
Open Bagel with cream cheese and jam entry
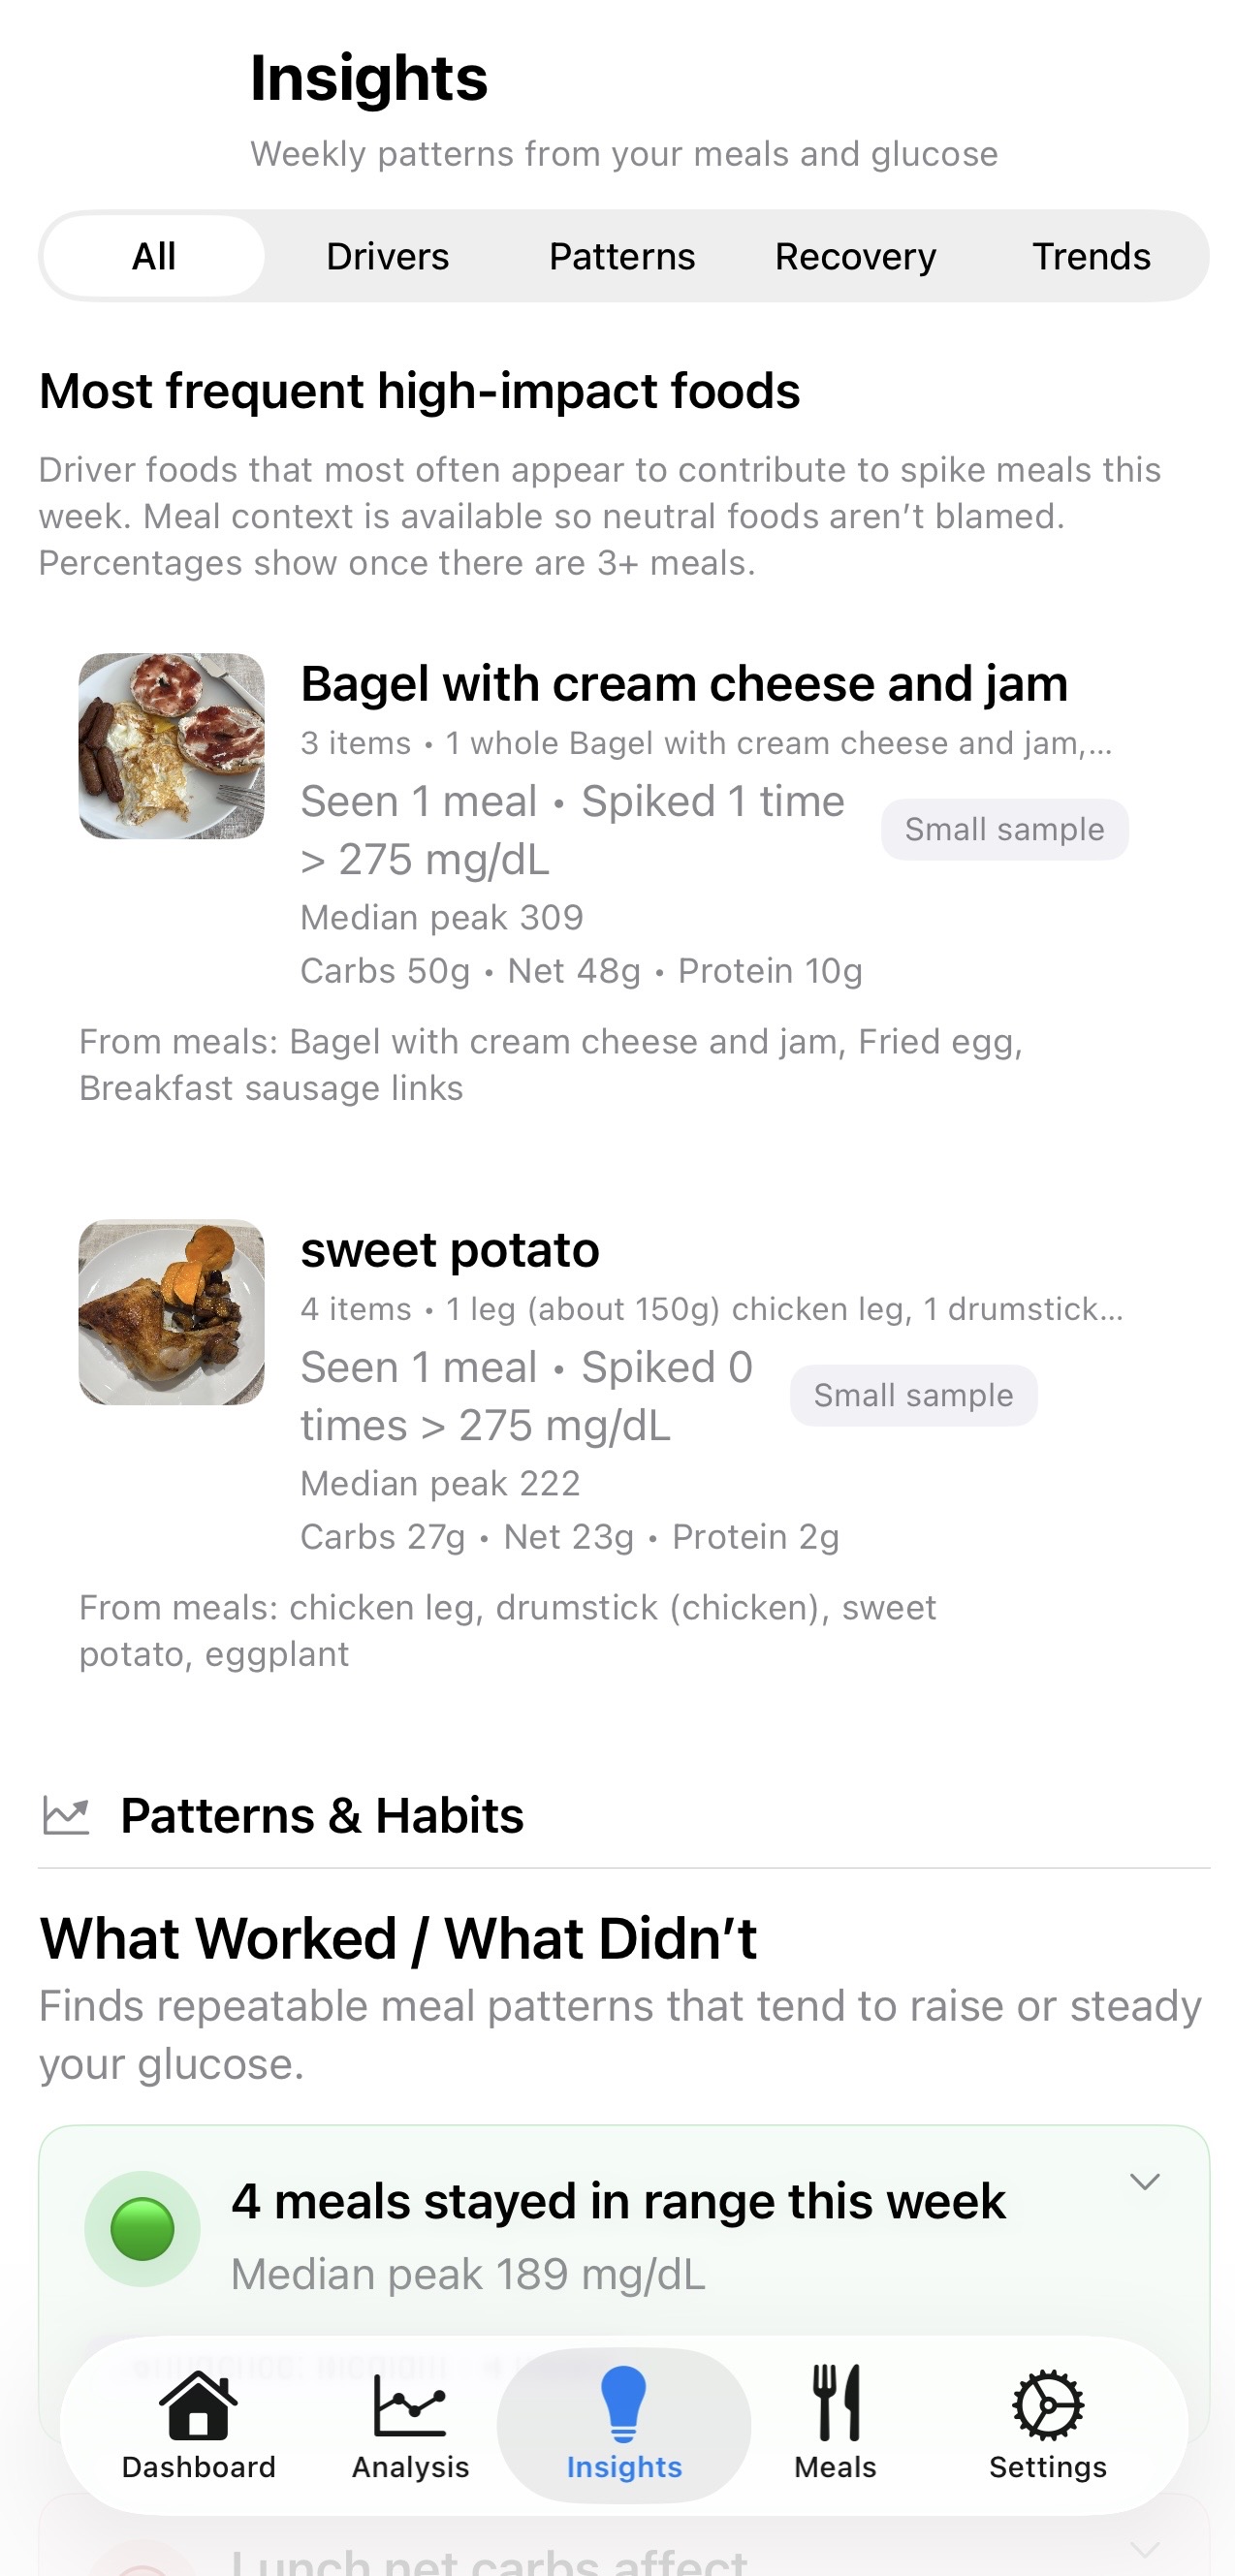(684, 684)
